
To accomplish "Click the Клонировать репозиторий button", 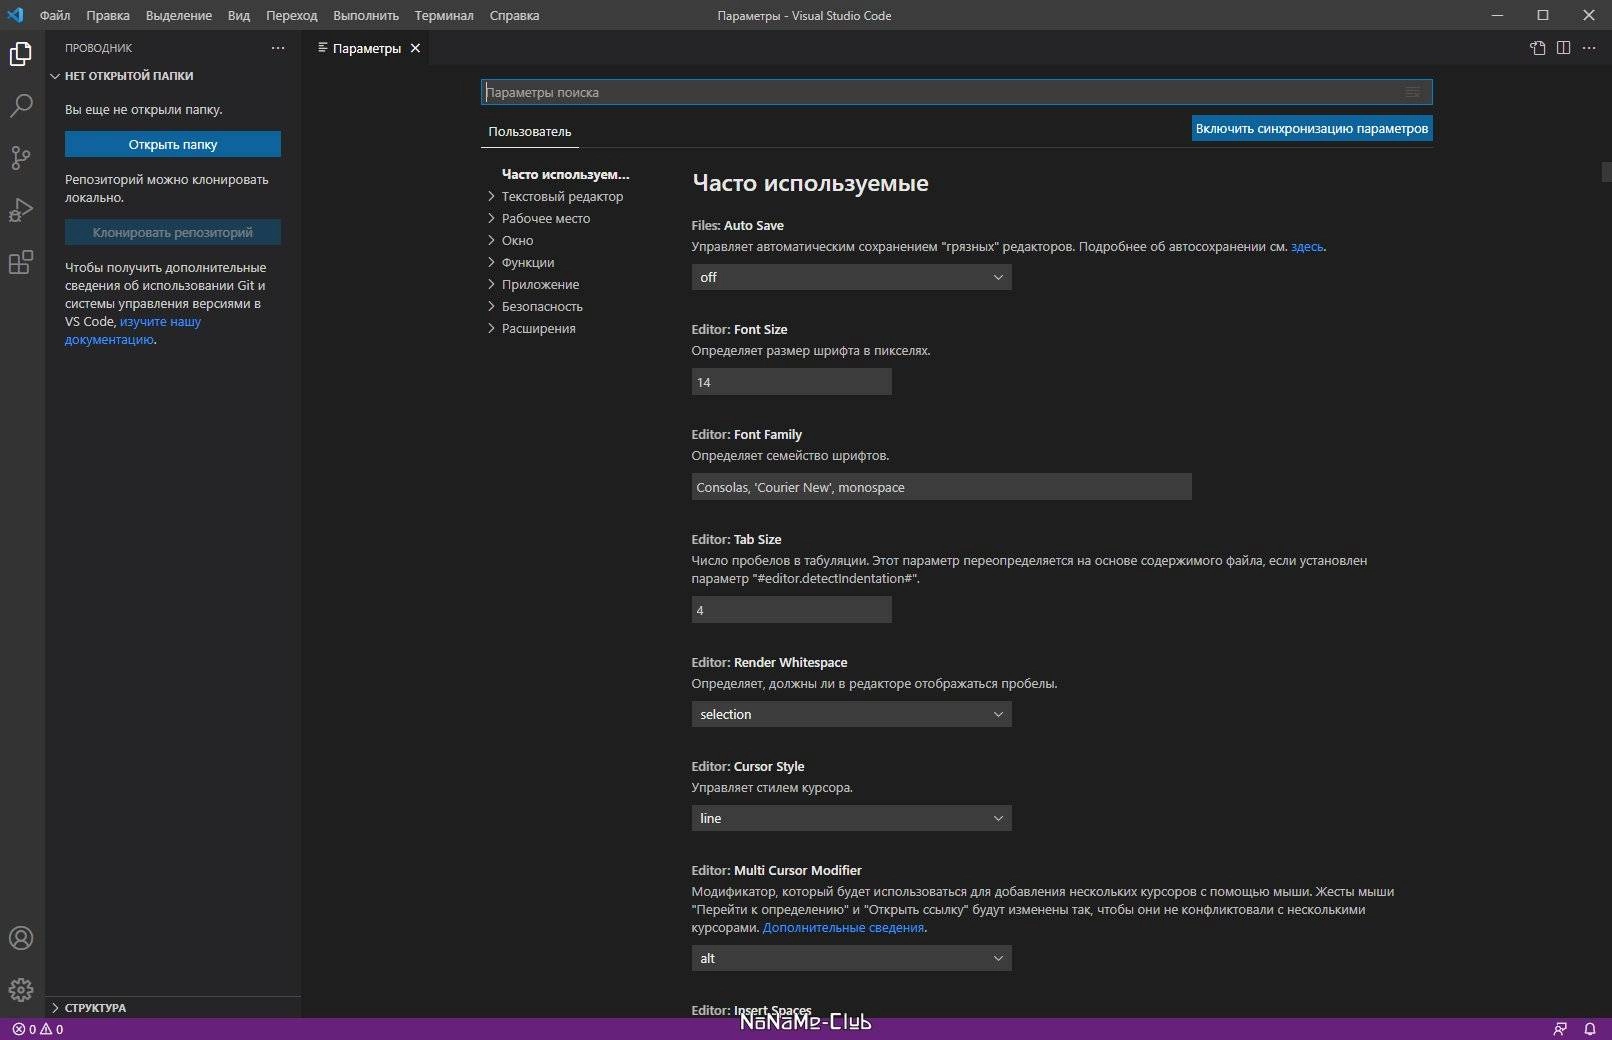I will point(173,232).
